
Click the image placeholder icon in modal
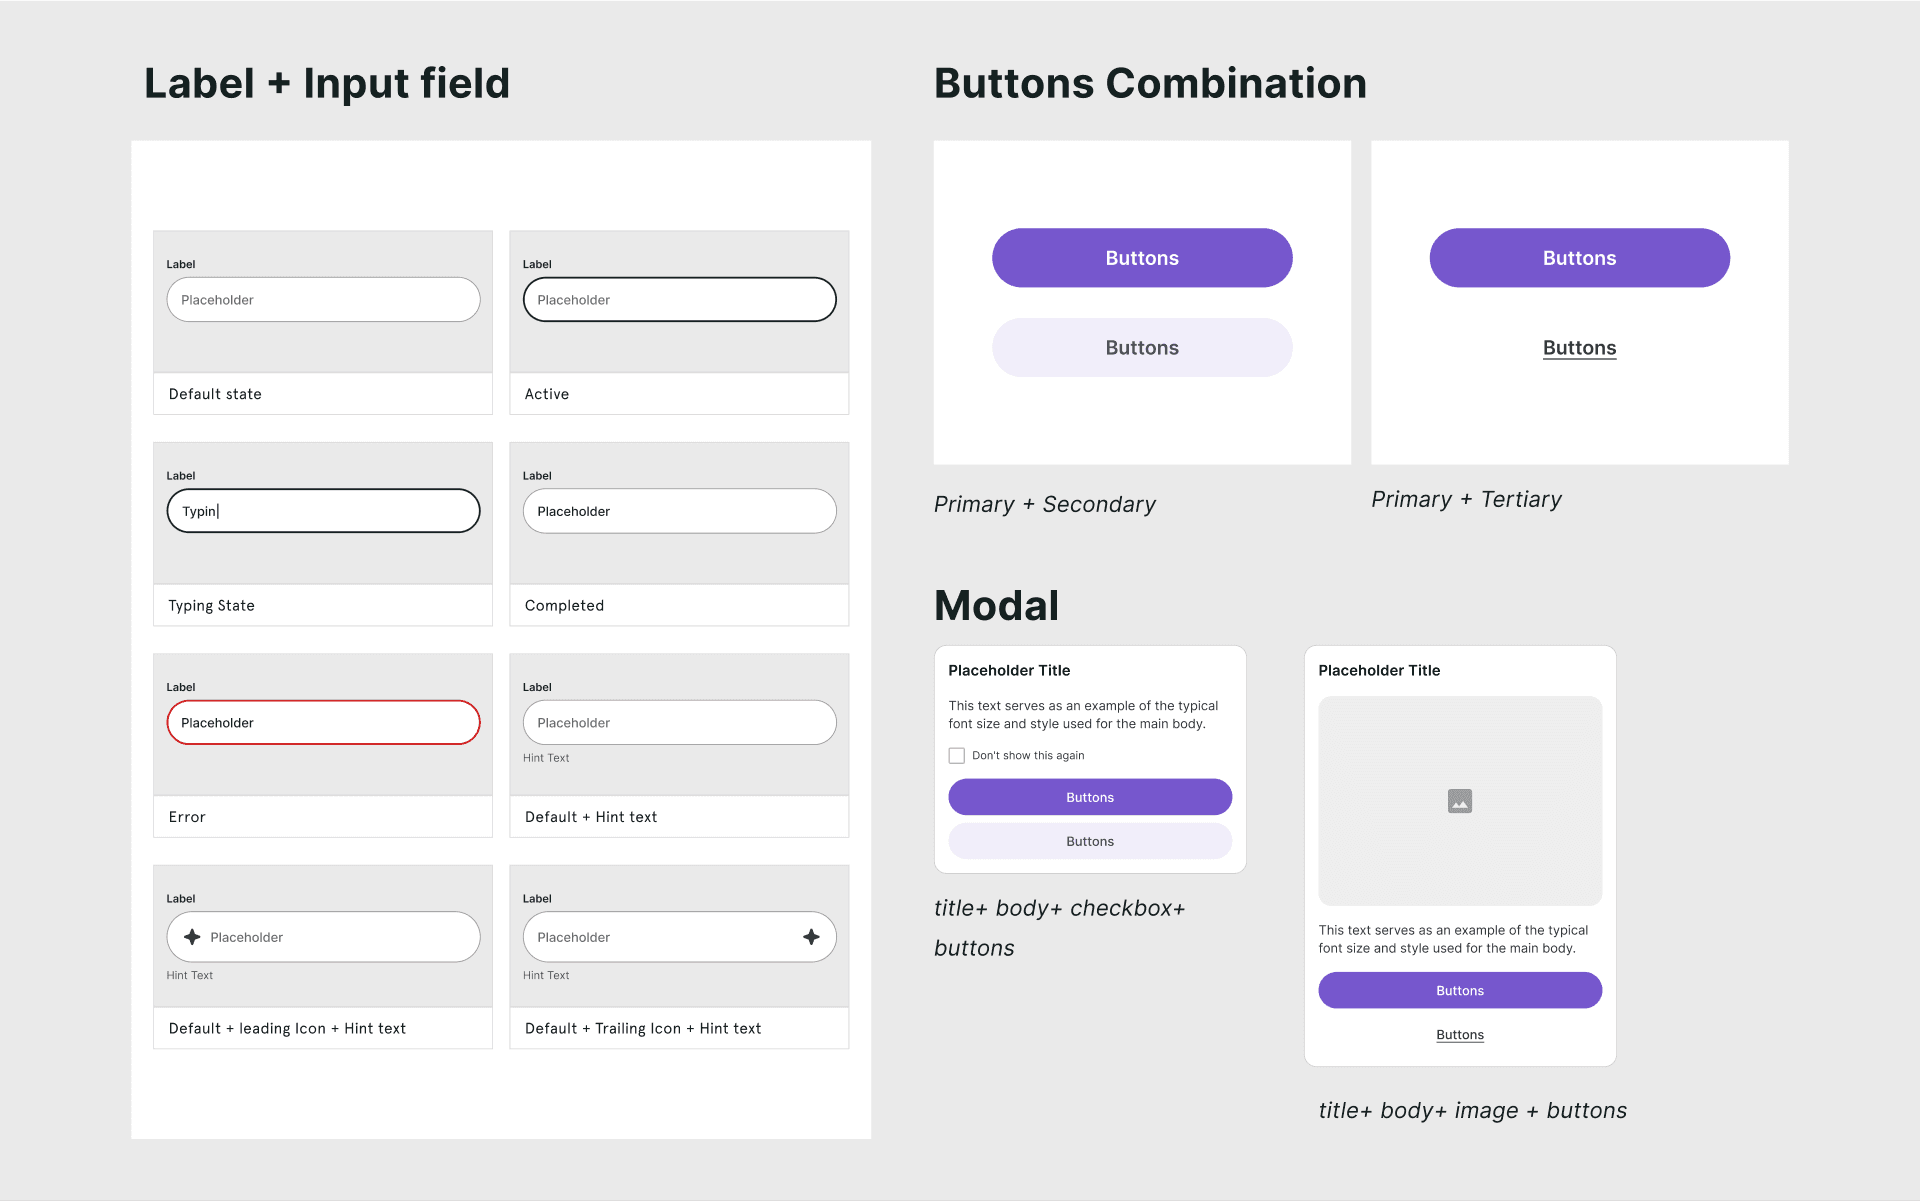click(1460, 801)
